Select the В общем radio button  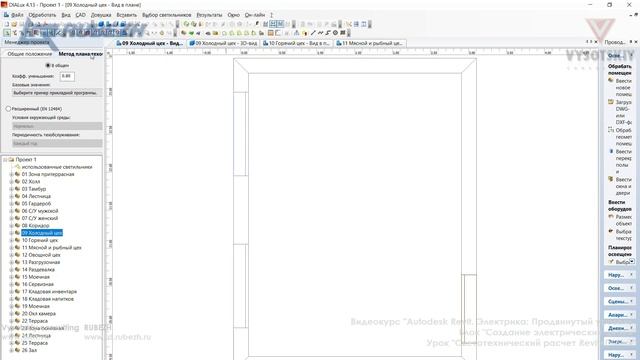pos(48,65)
